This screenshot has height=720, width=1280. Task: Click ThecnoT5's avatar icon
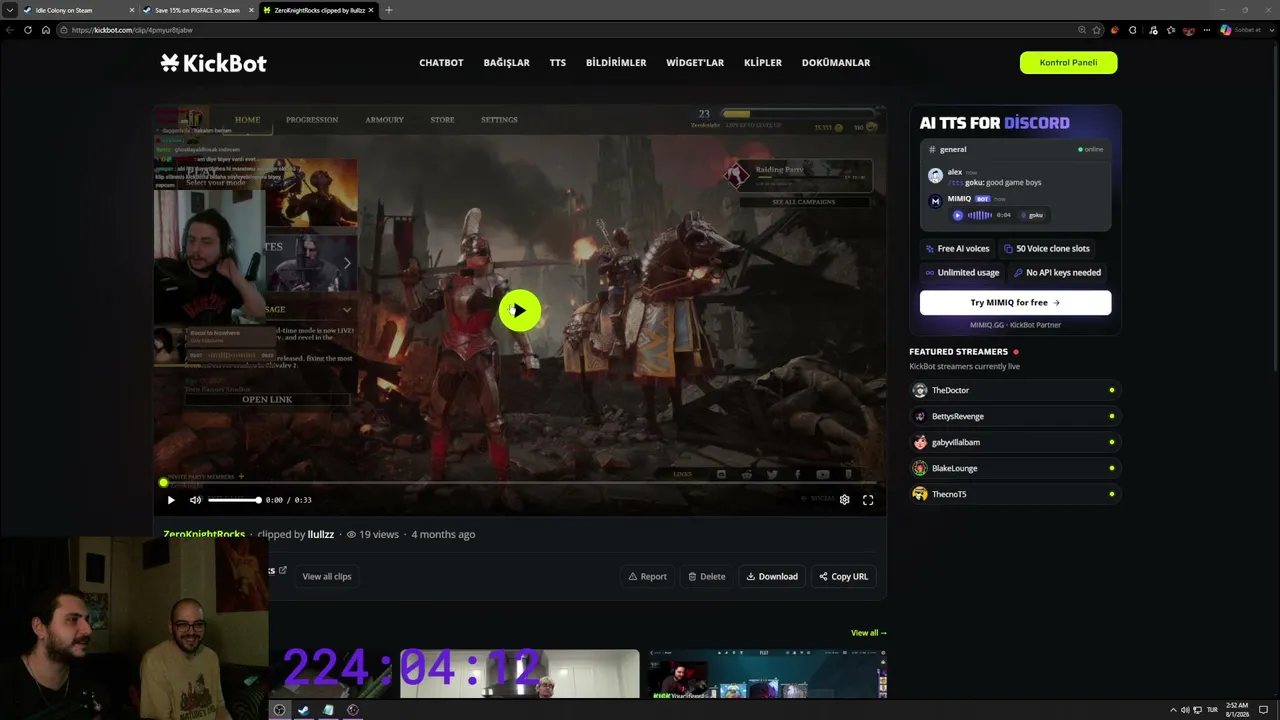pyautogui.click(x=920, y=494)
